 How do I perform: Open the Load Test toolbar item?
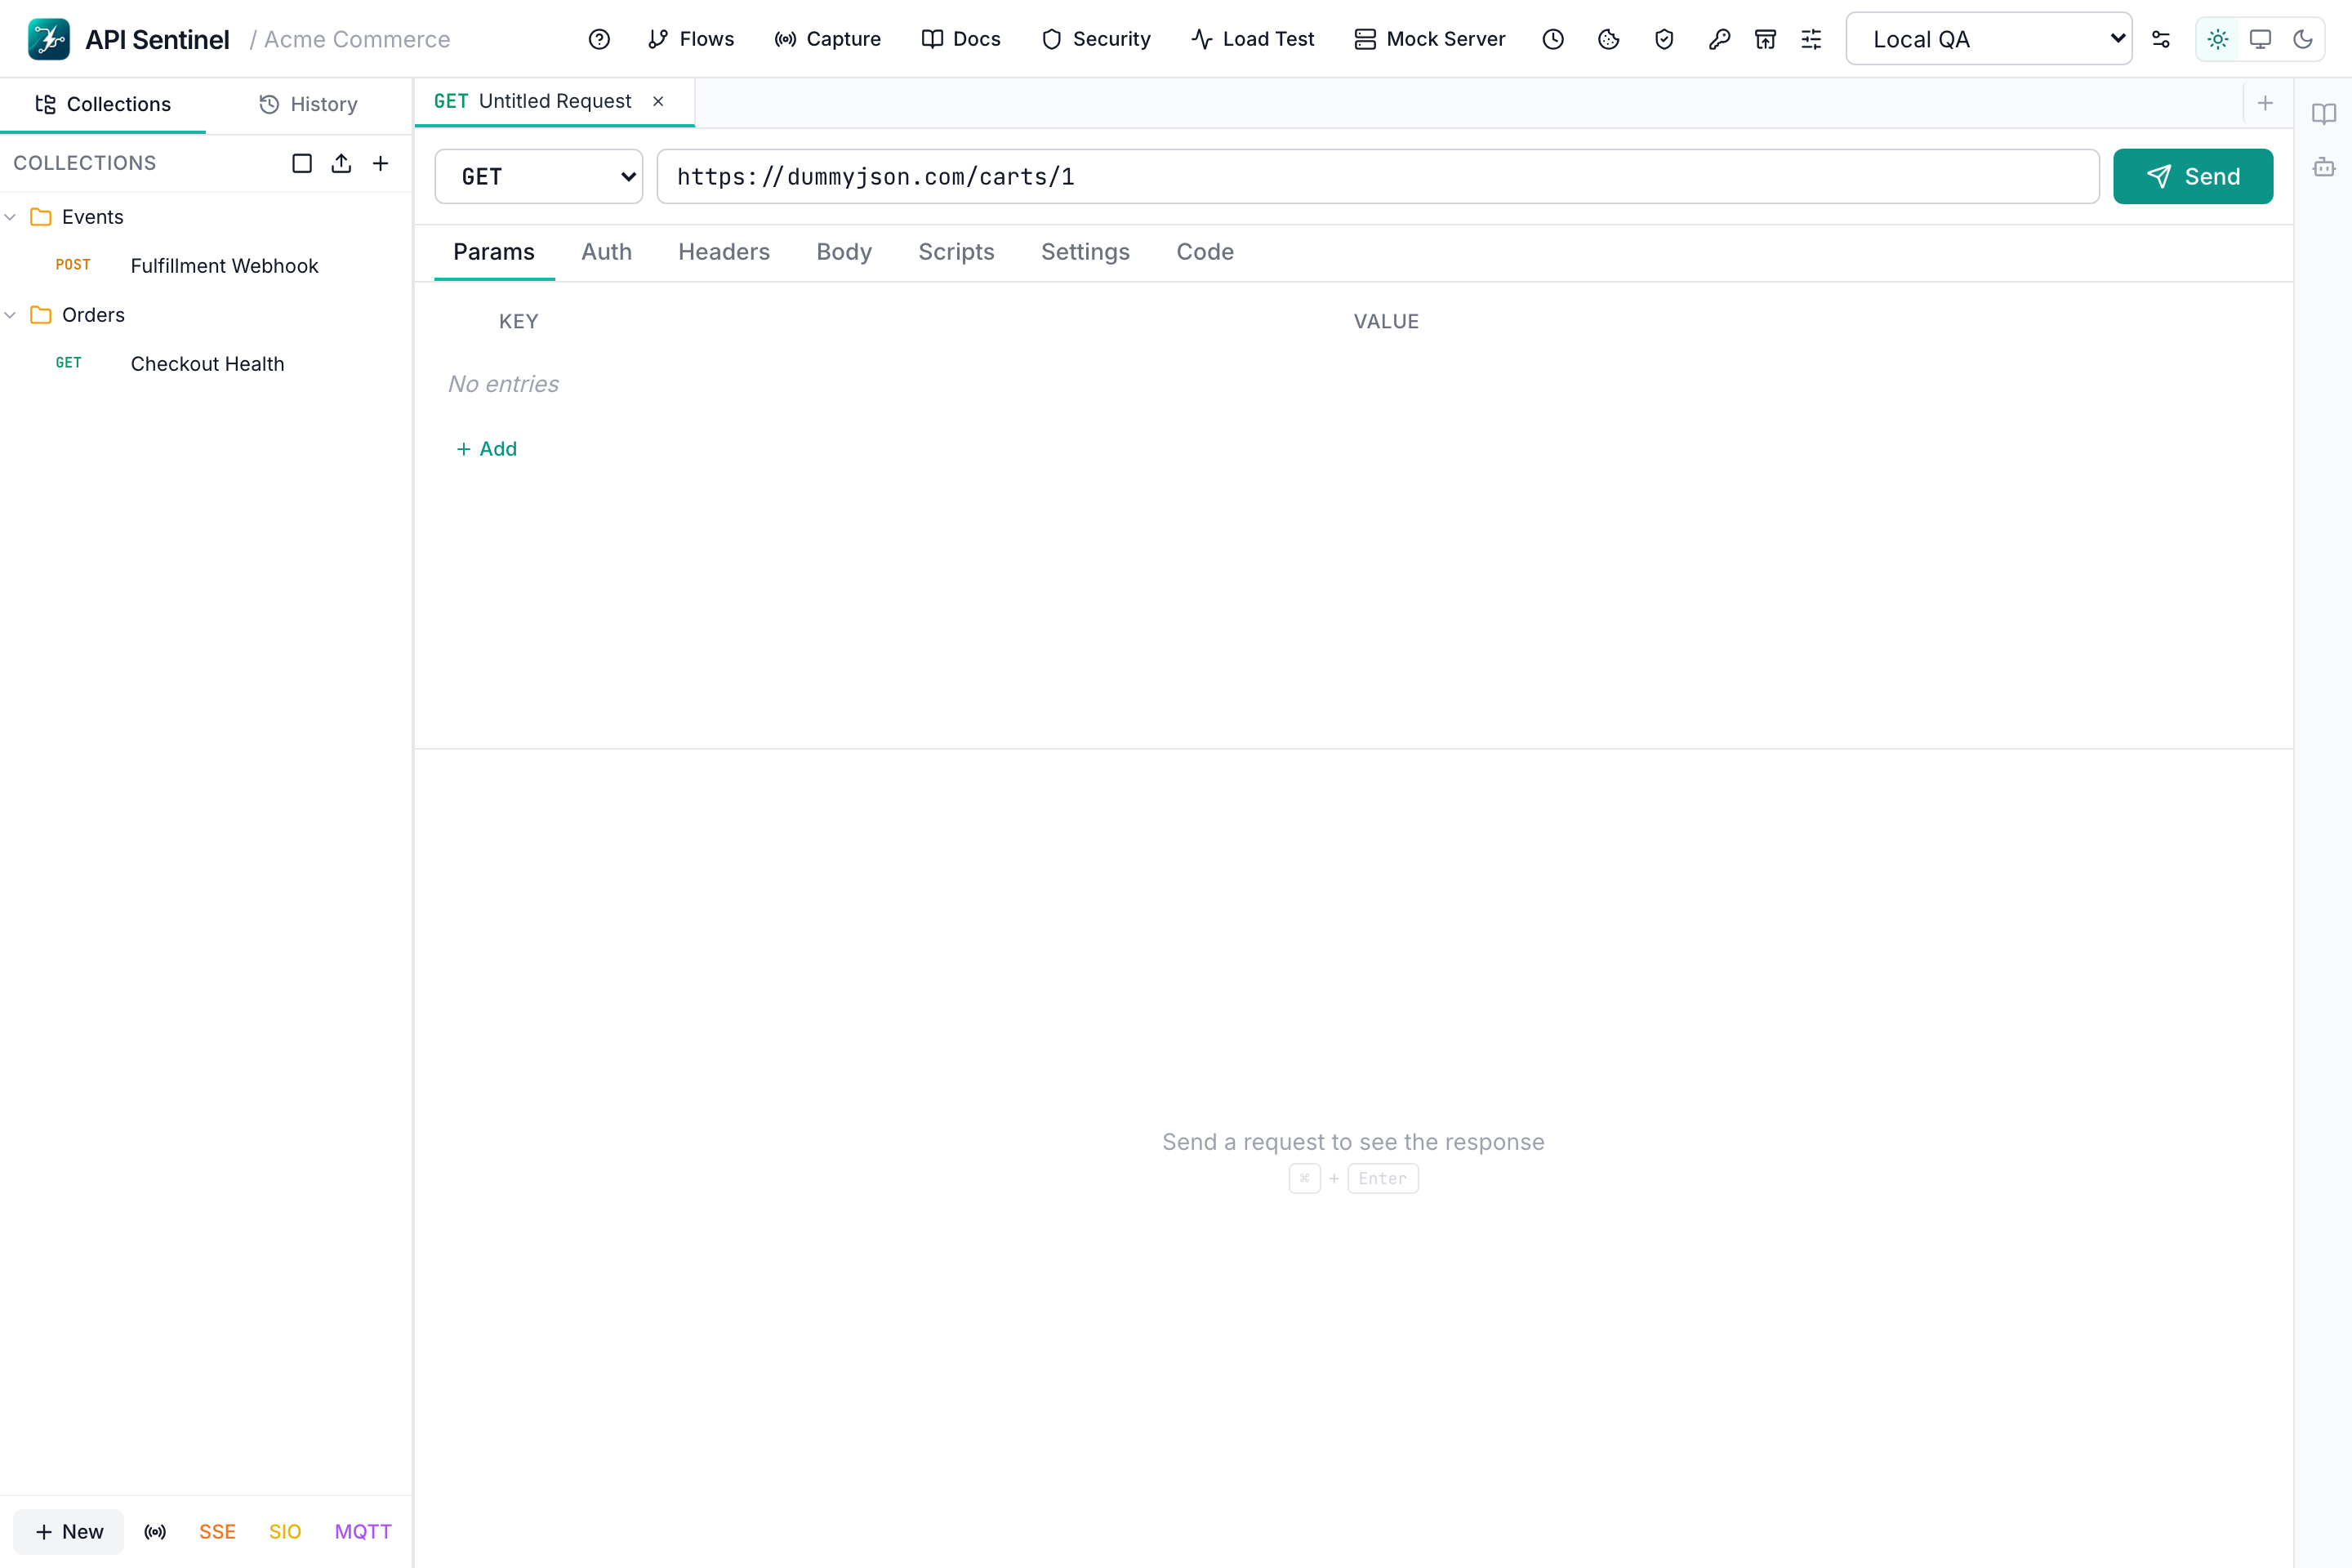(1253, 39)
